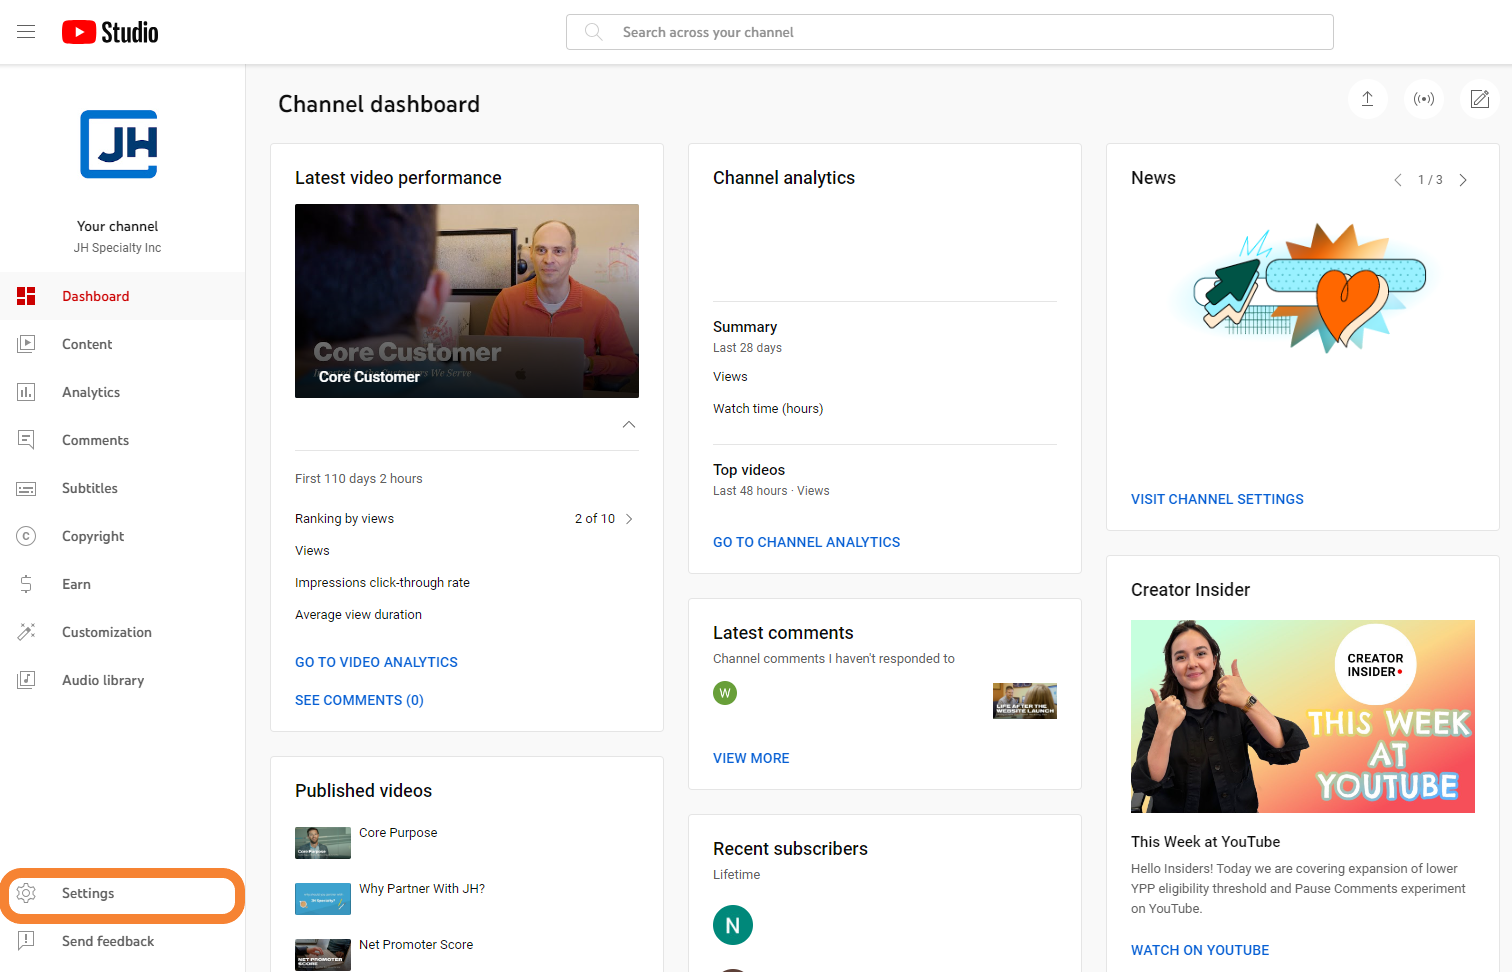Click the Analytics bar chart icon
The height and width of the screenshot is (972, 1512).
(26, 392)
